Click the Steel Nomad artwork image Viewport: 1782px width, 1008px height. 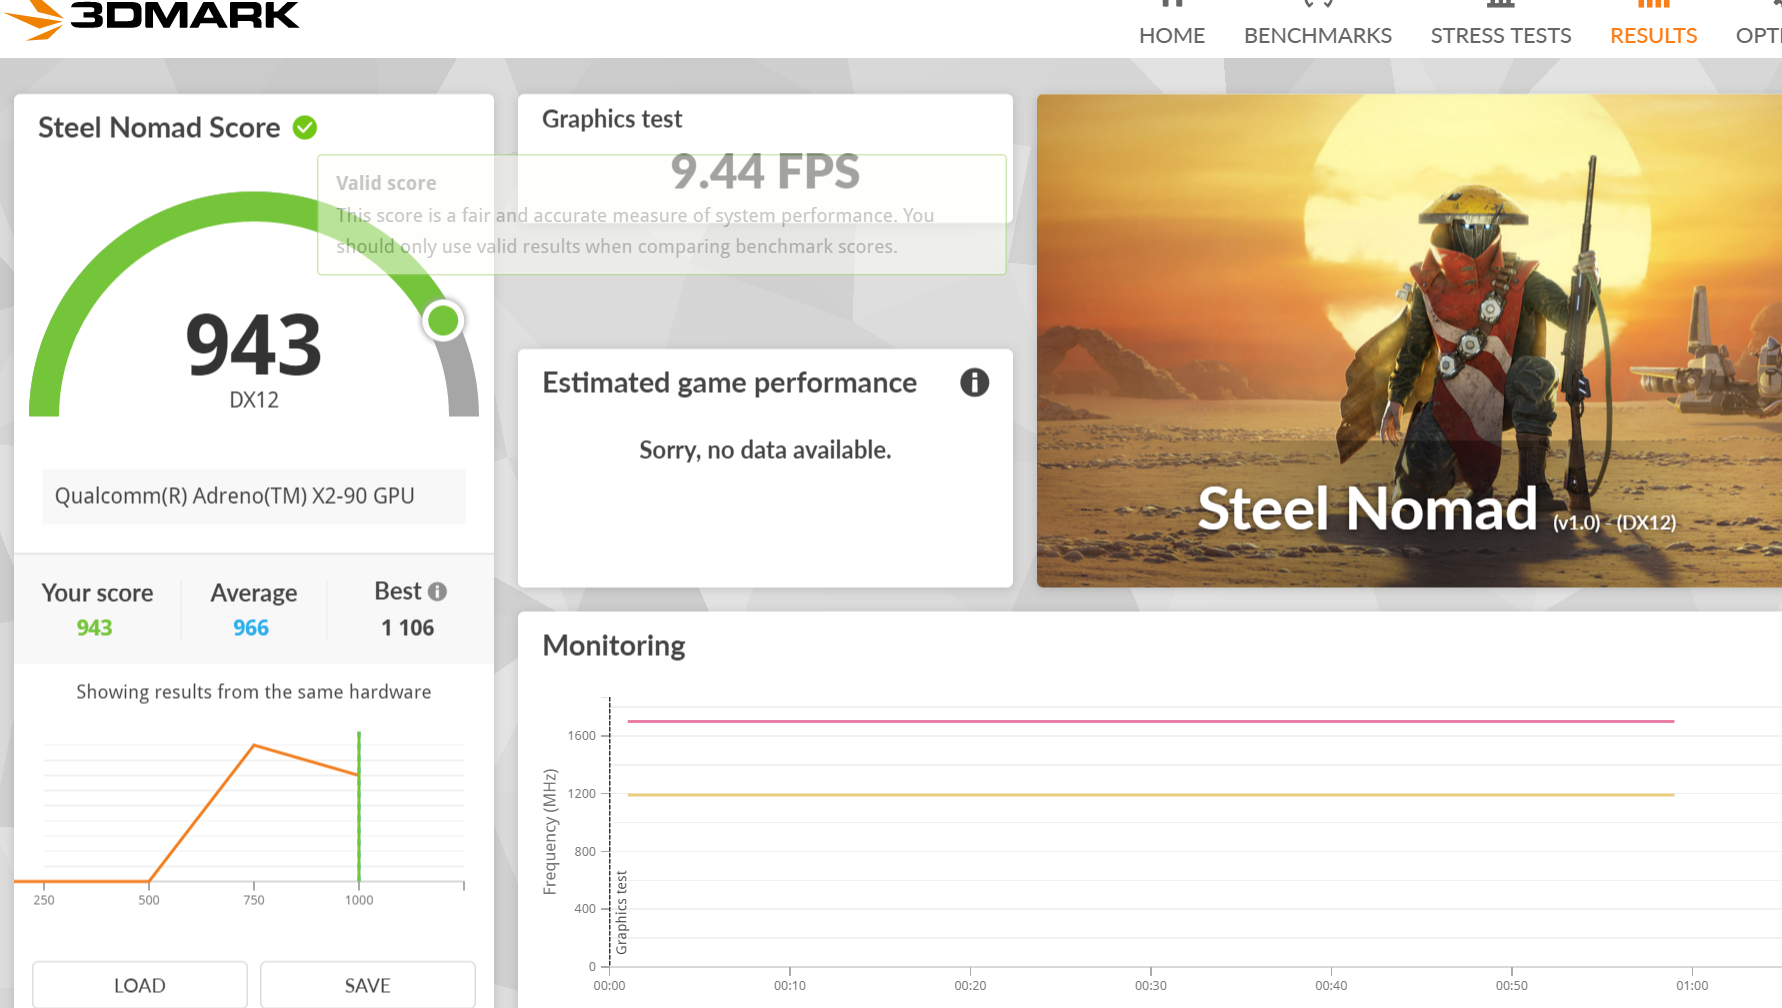(x=1409, y=341)
